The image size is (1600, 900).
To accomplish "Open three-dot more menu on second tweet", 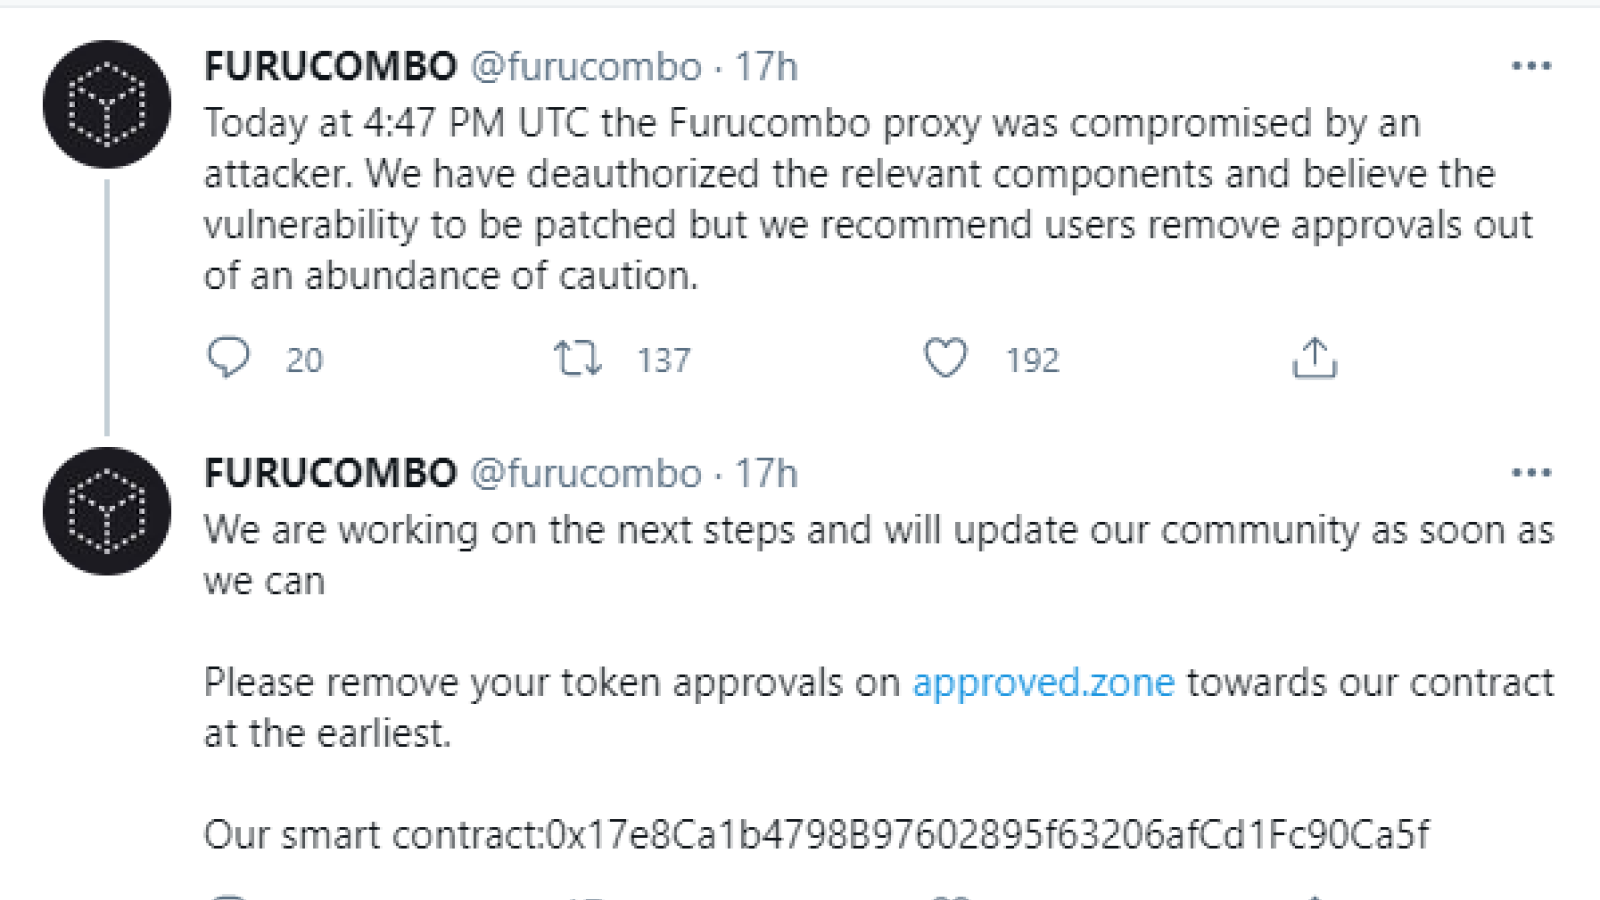I will [x=1531, y=473].
